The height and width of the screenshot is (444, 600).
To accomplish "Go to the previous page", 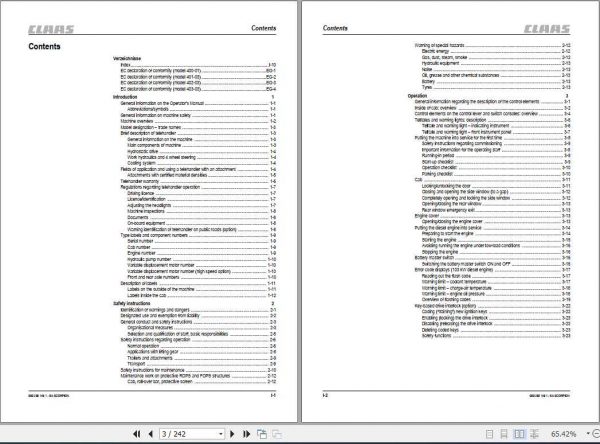I will 151,434.
